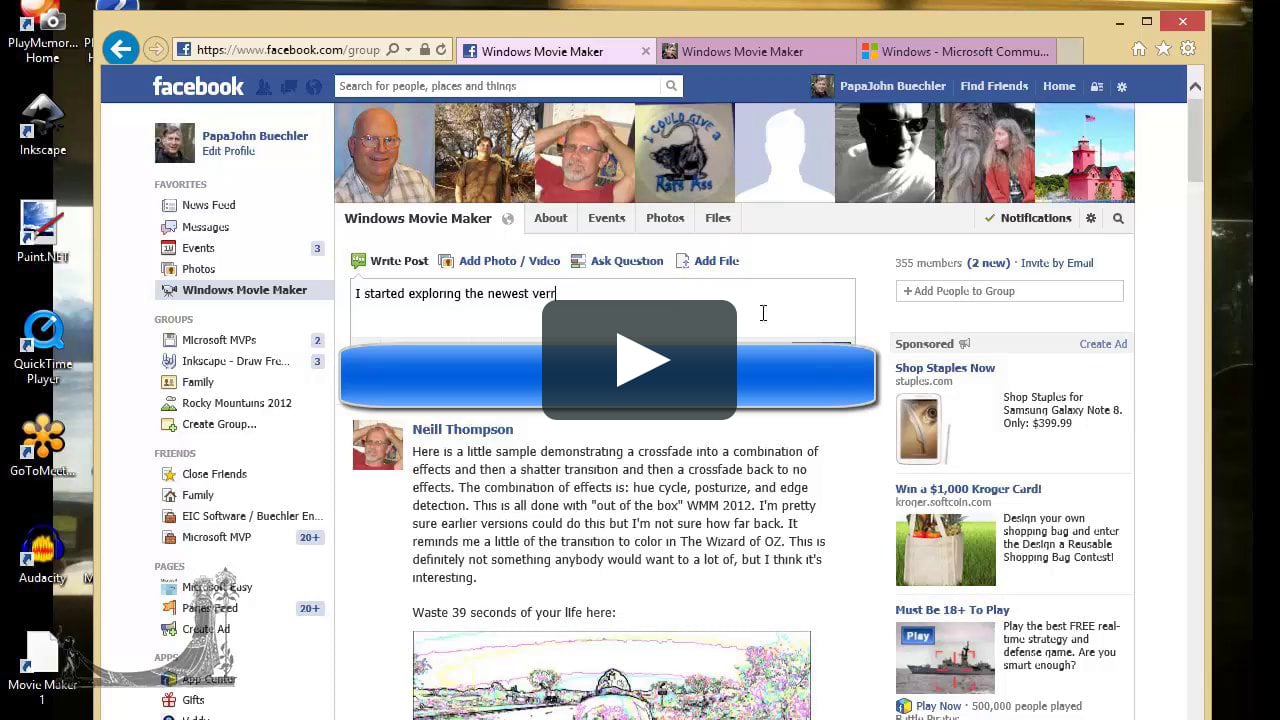Select Add Photo / Video option
Viewport: 1280px width, 720px height.
(x=499, y=261)
